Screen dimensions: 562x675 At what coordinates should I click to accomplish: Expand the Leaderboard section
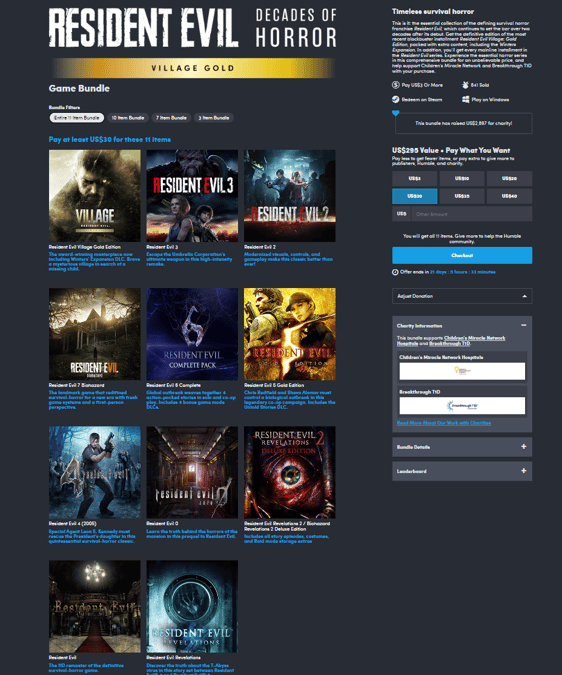click(462, 471)
